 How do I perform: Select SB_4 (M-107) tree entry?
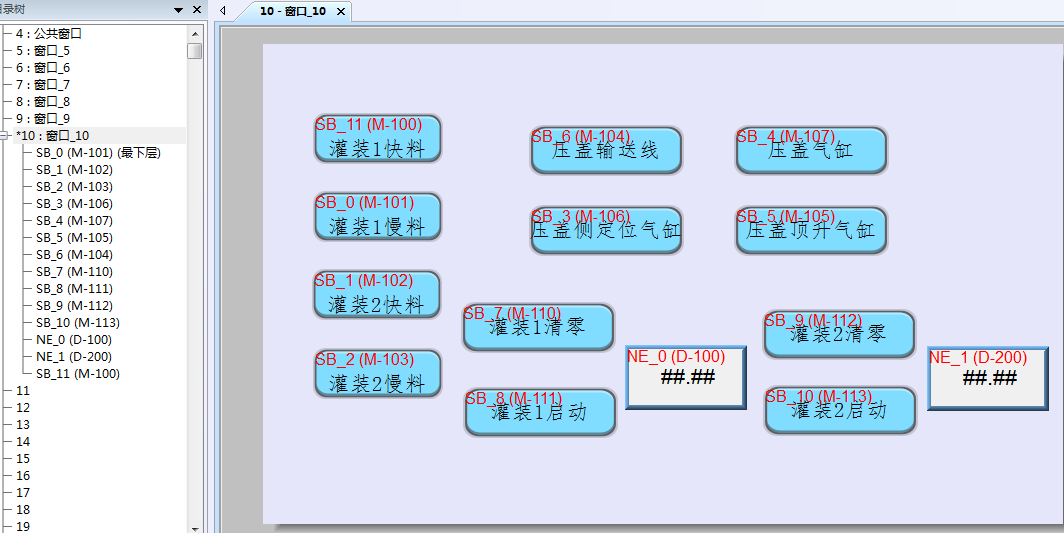point(74,221)
